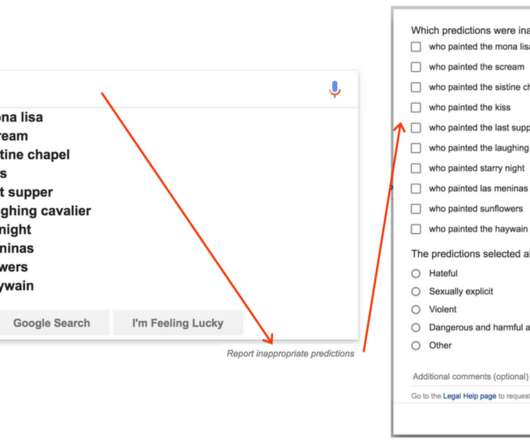530x442 pixels.
Task: Click the microphone voice search icon
Action: tap(335, 89)
